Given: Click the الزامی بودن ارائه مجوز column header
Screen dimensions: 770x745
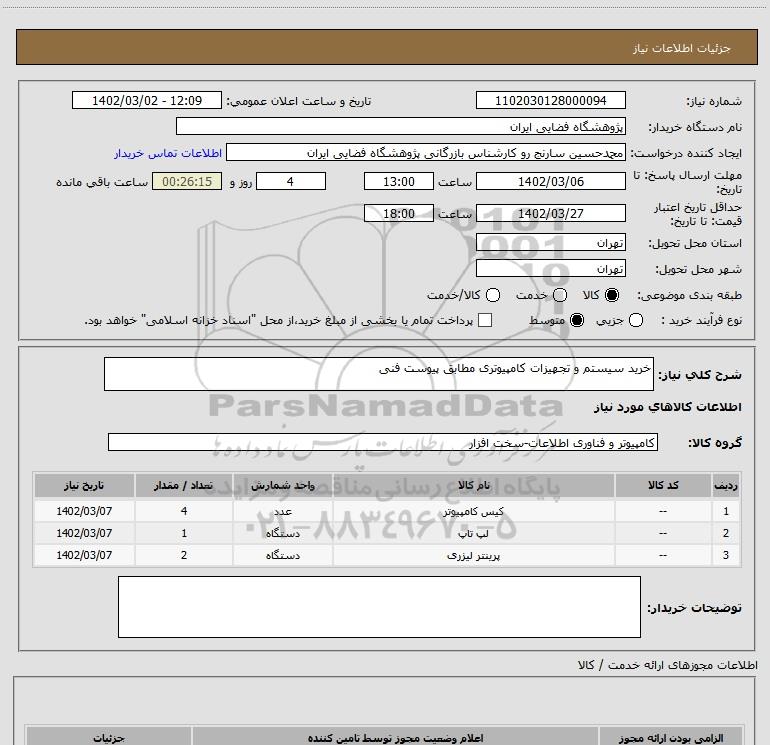Looking at the screenshot, I should [x=671, y=738].
